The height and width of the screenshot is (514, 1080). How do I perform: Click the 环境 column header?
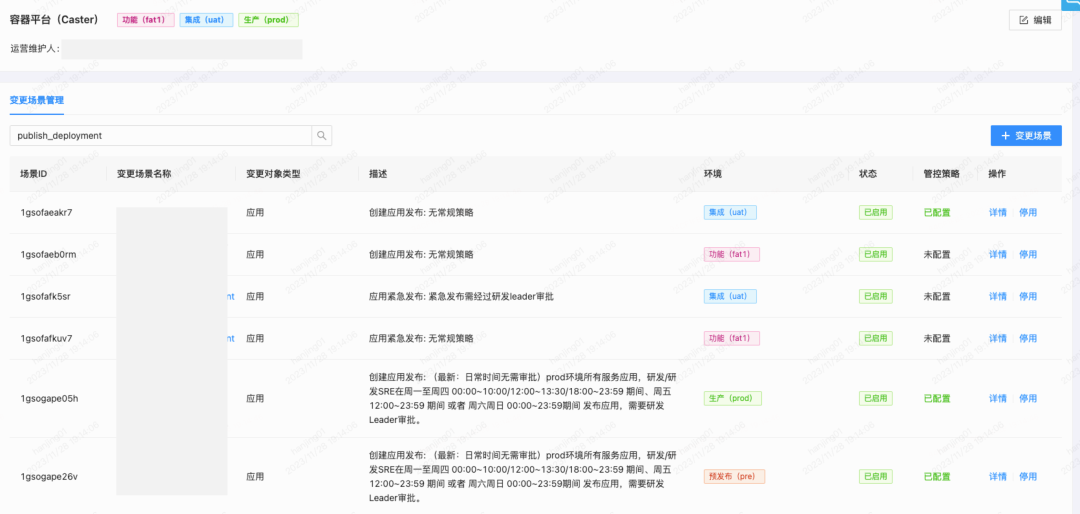tap(712, 174)
